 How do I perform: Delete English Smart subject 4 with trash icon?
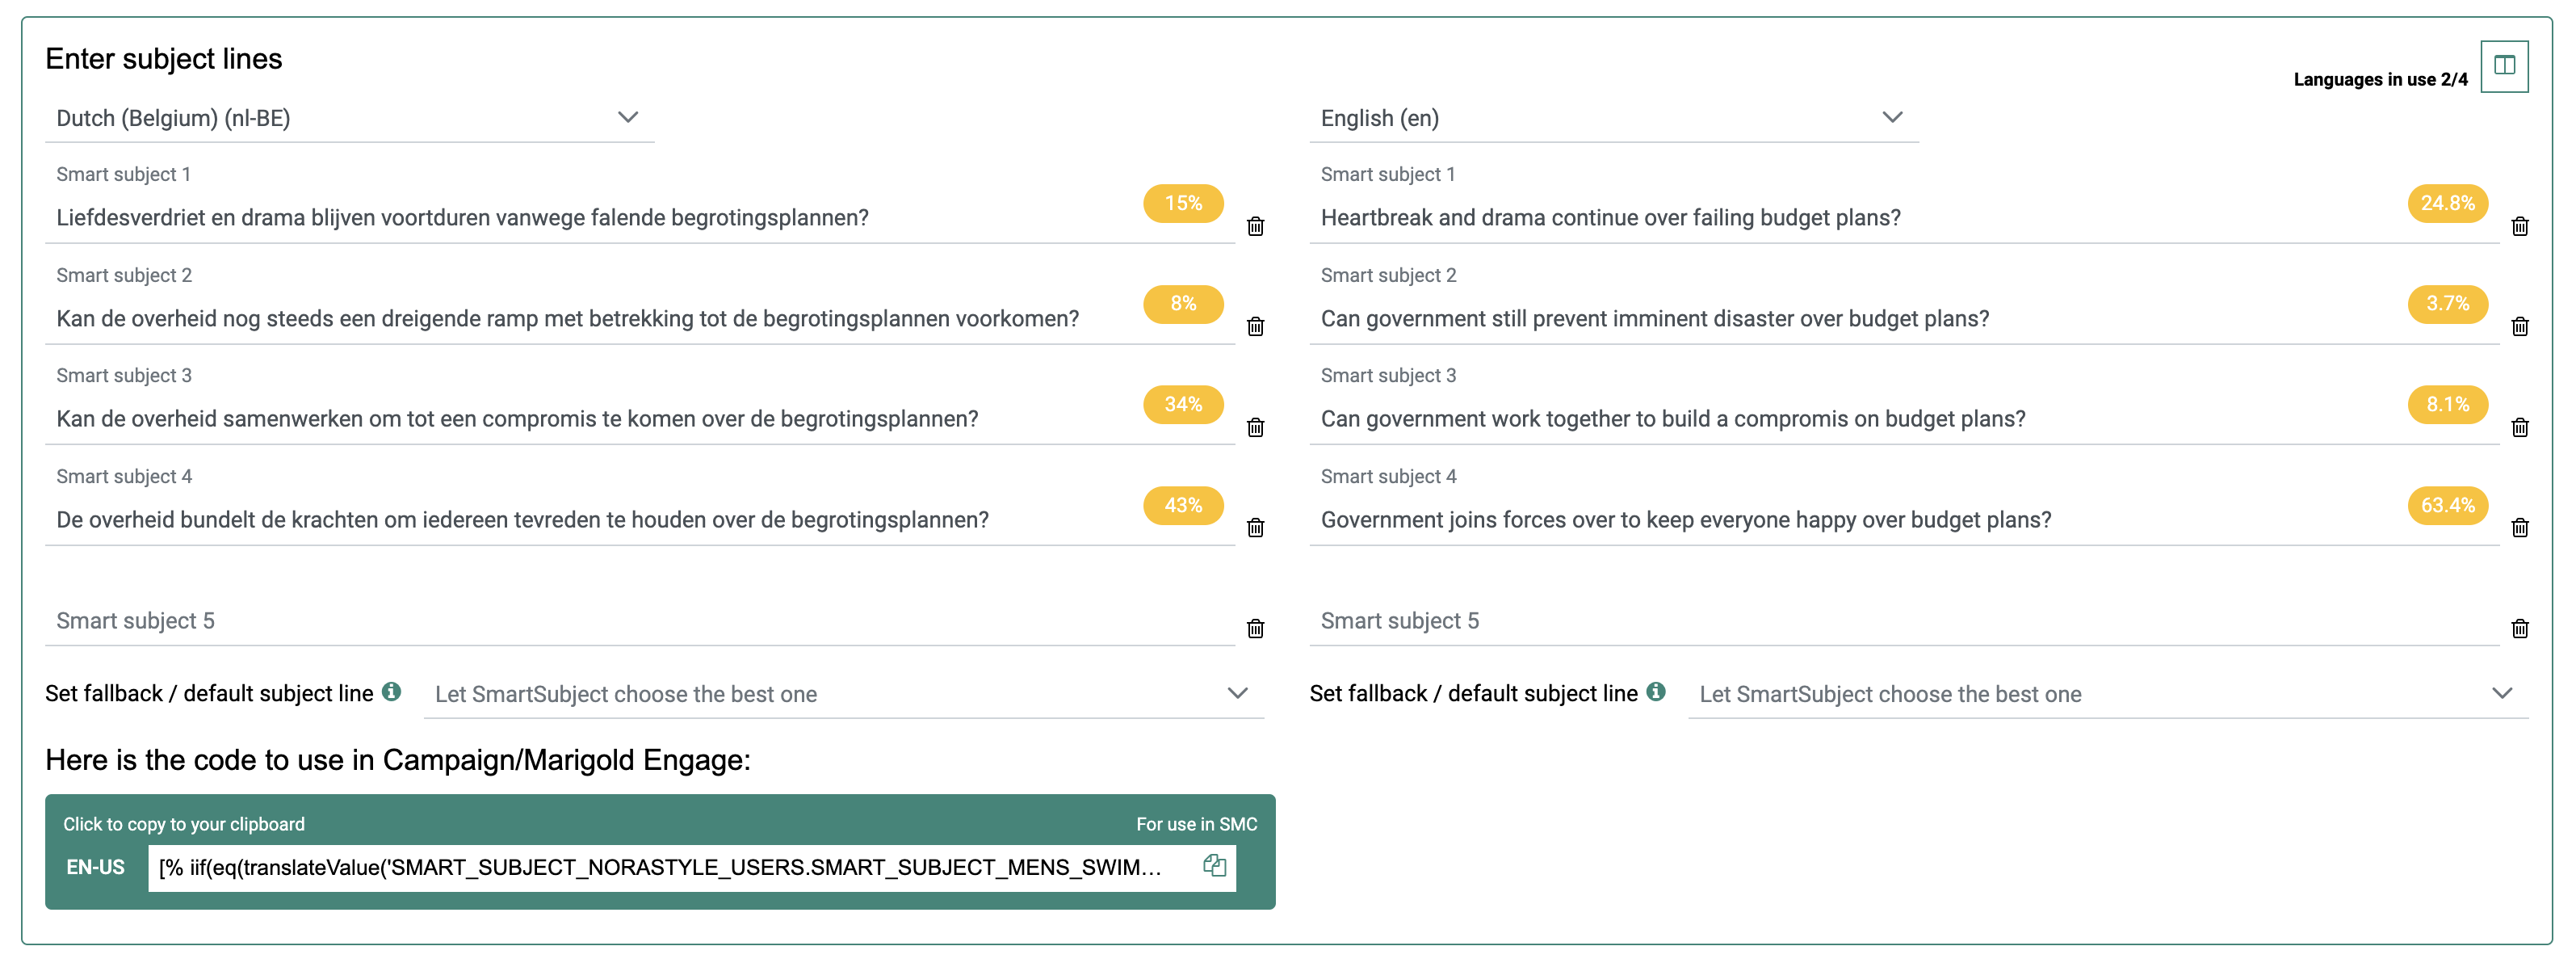pos(2519,527)
